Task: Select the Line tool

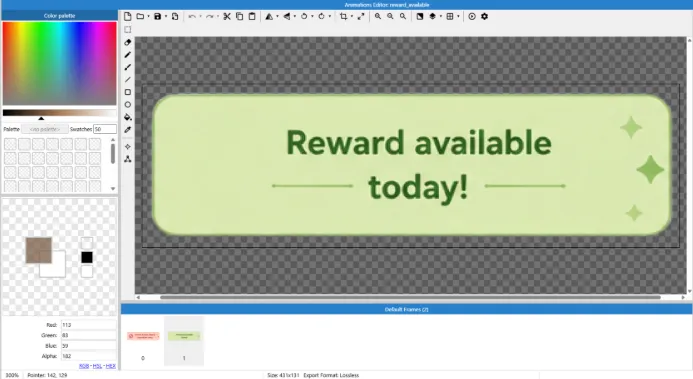Action: tap(128, 80)
